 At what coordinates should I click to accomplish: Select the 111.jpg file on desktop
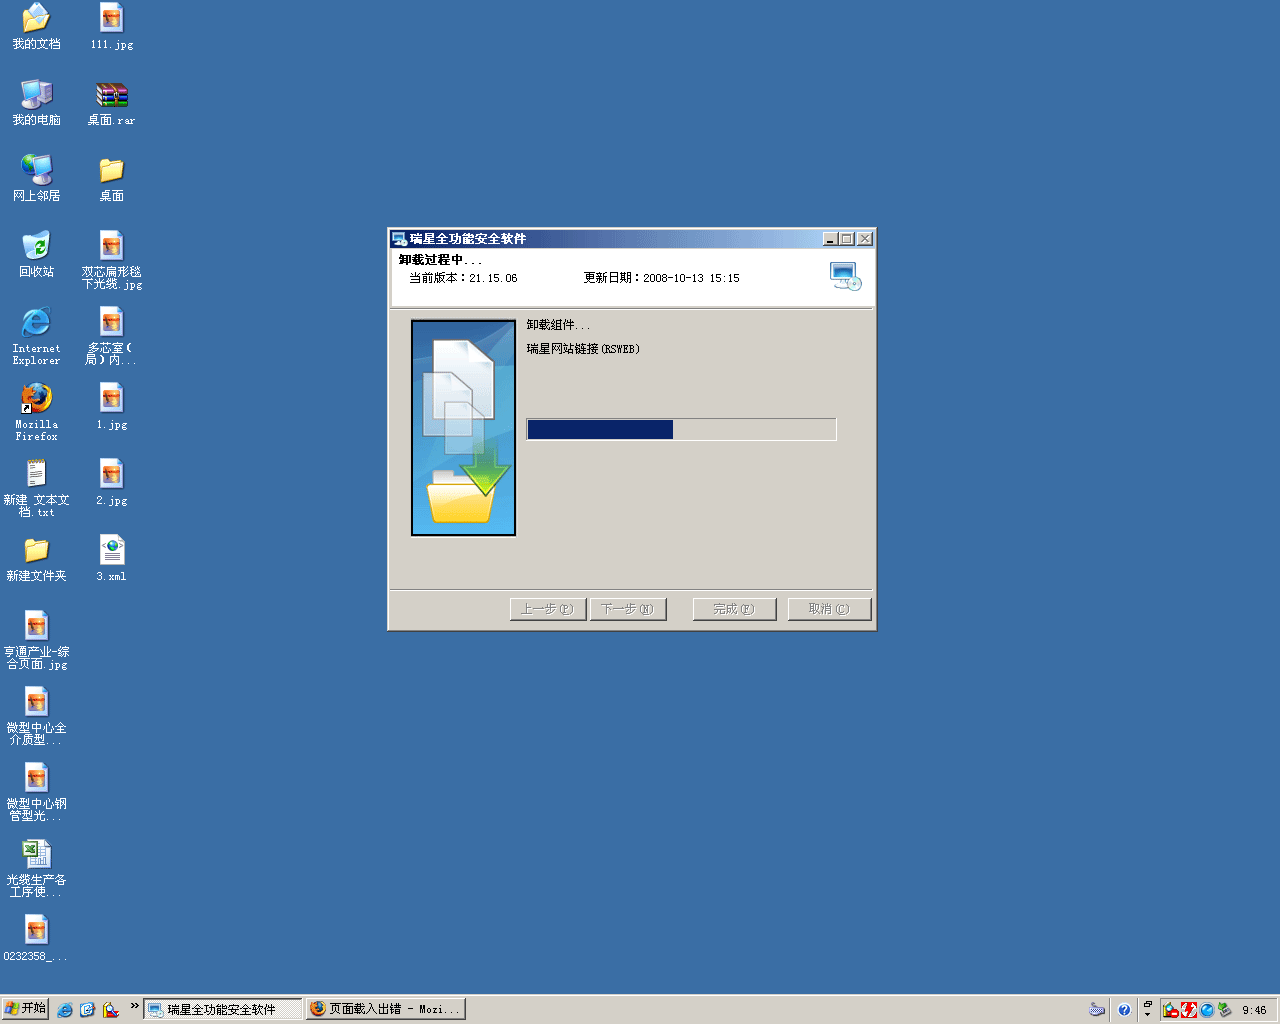coord(112,26)
